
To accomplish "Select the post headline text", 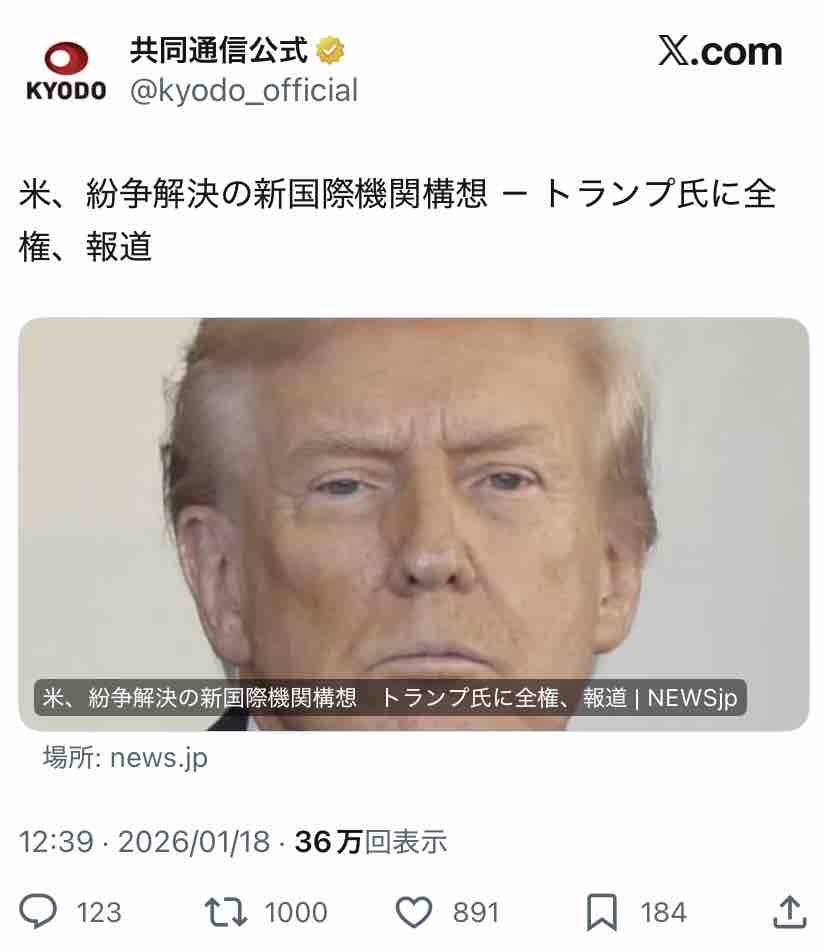I will point(398,220).
